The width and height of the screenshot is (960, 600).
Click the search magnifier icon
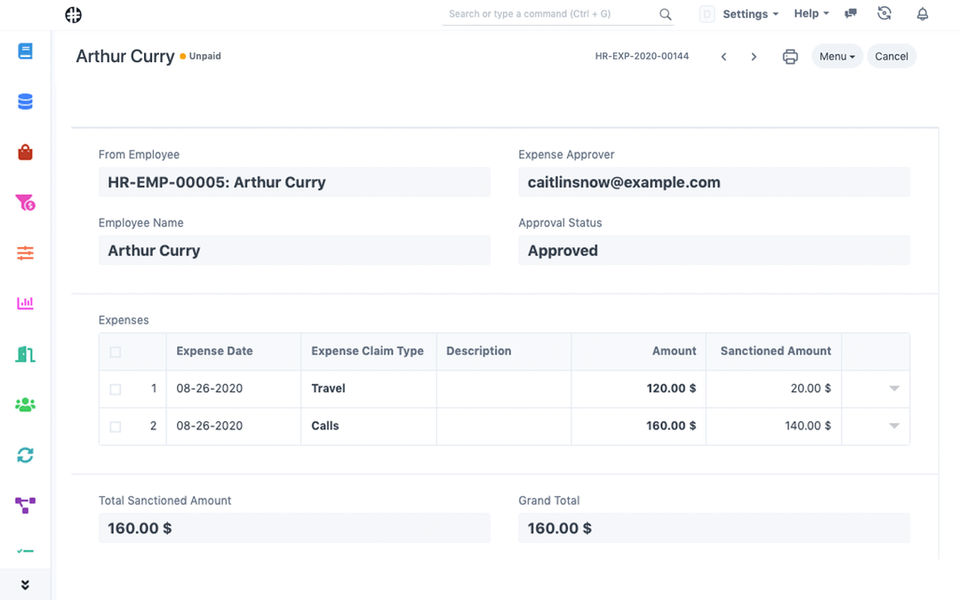click(x=666, y=14)
